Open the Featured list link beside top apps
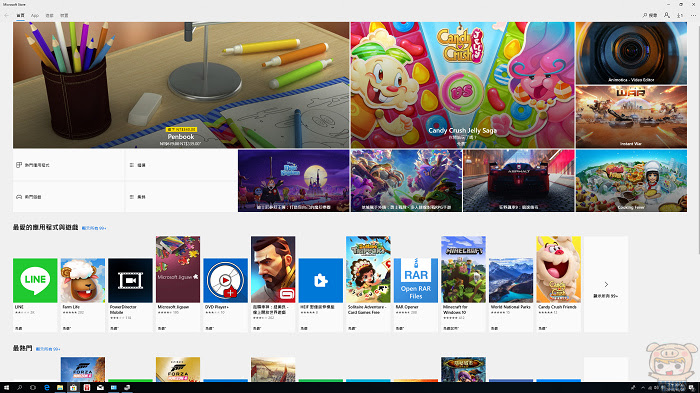700x393 pixels. 181,165
